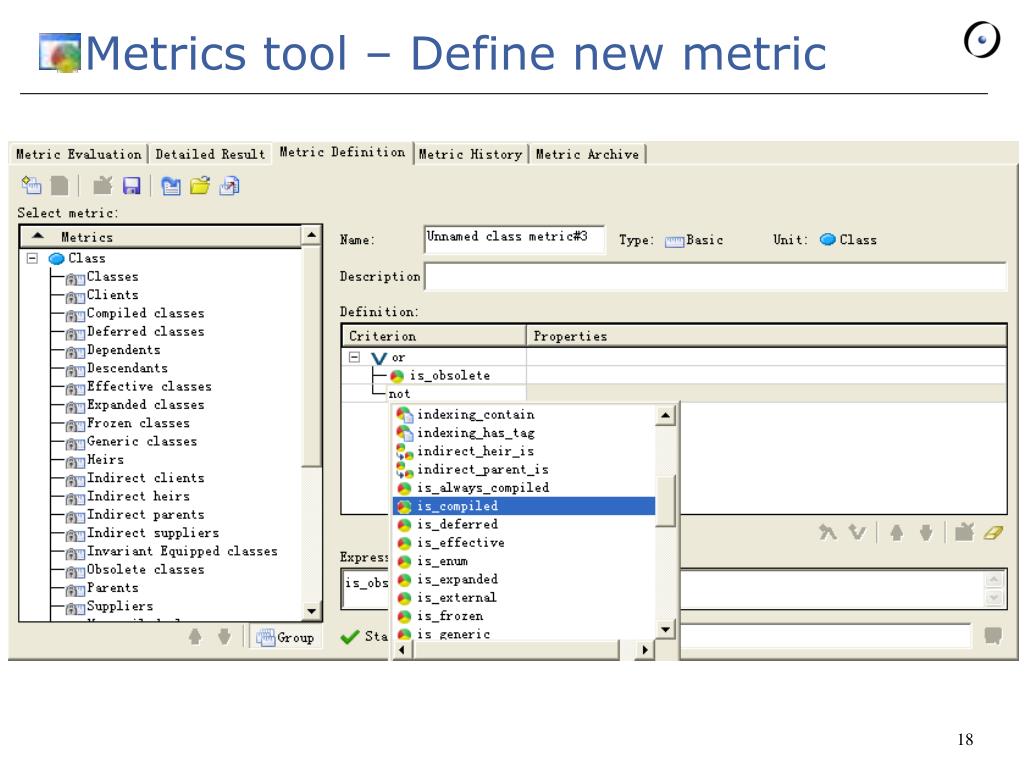This screenshot has height=768, width=1024.
Task: Click the criteria list's scroll down arrow
Action: [665, 630]
